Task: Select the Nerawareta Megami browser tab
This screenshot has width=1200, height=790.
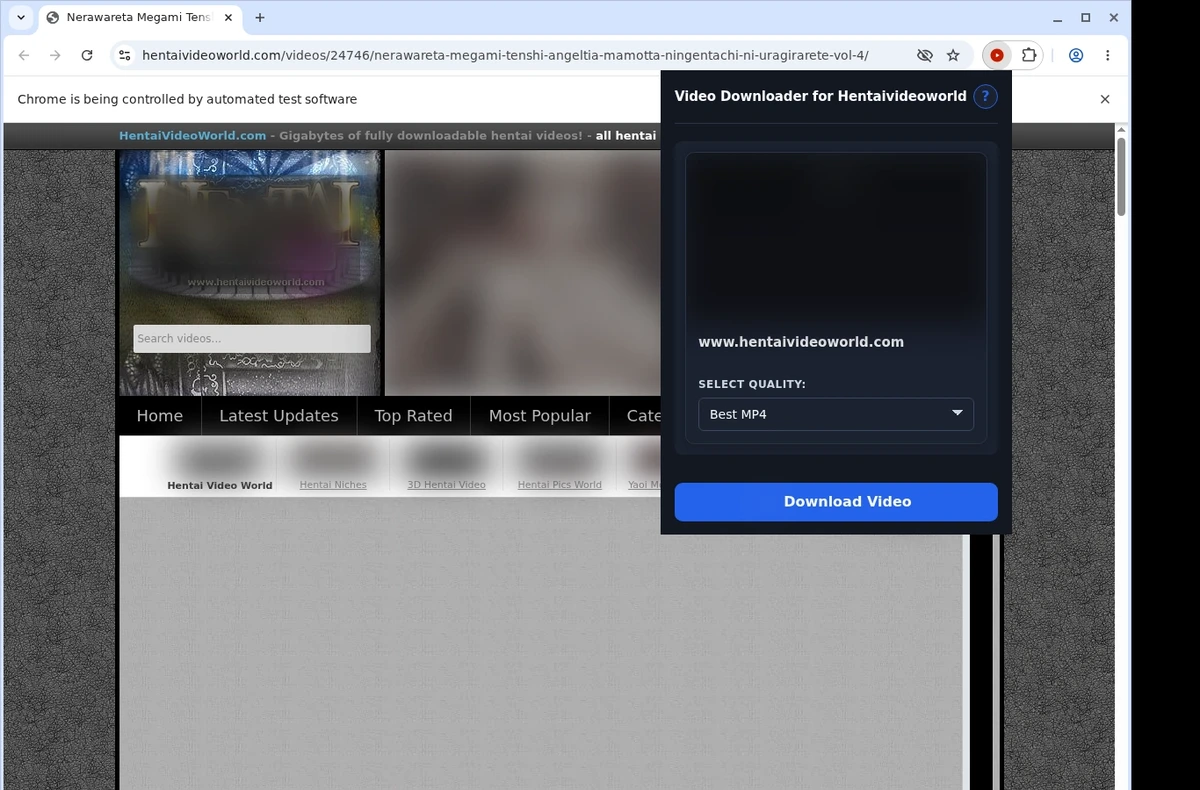Action: point(138,18)
